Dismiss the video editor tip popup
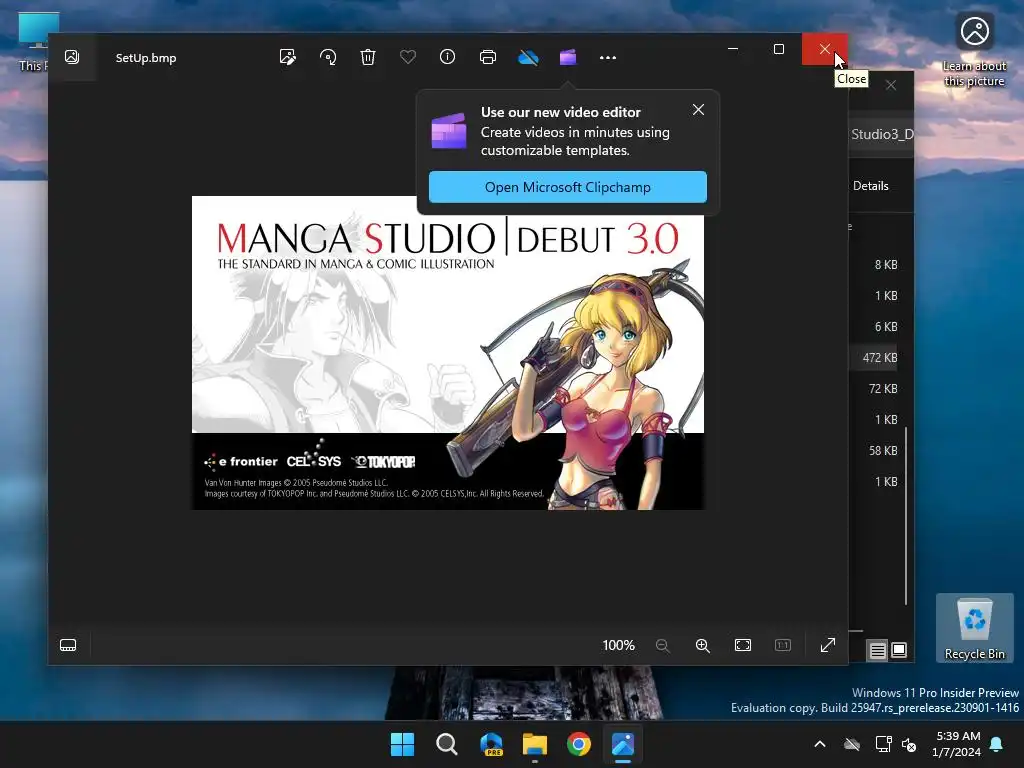1024x768 pixels. tap(698, 110)
